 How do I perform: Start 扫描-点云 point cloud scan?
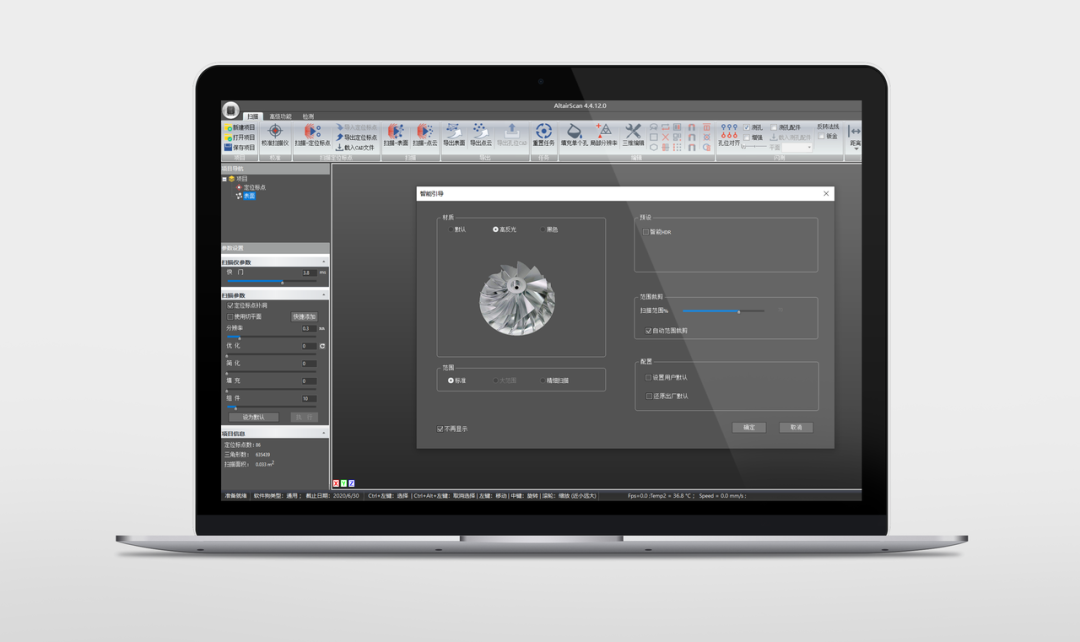pos(424,132)
